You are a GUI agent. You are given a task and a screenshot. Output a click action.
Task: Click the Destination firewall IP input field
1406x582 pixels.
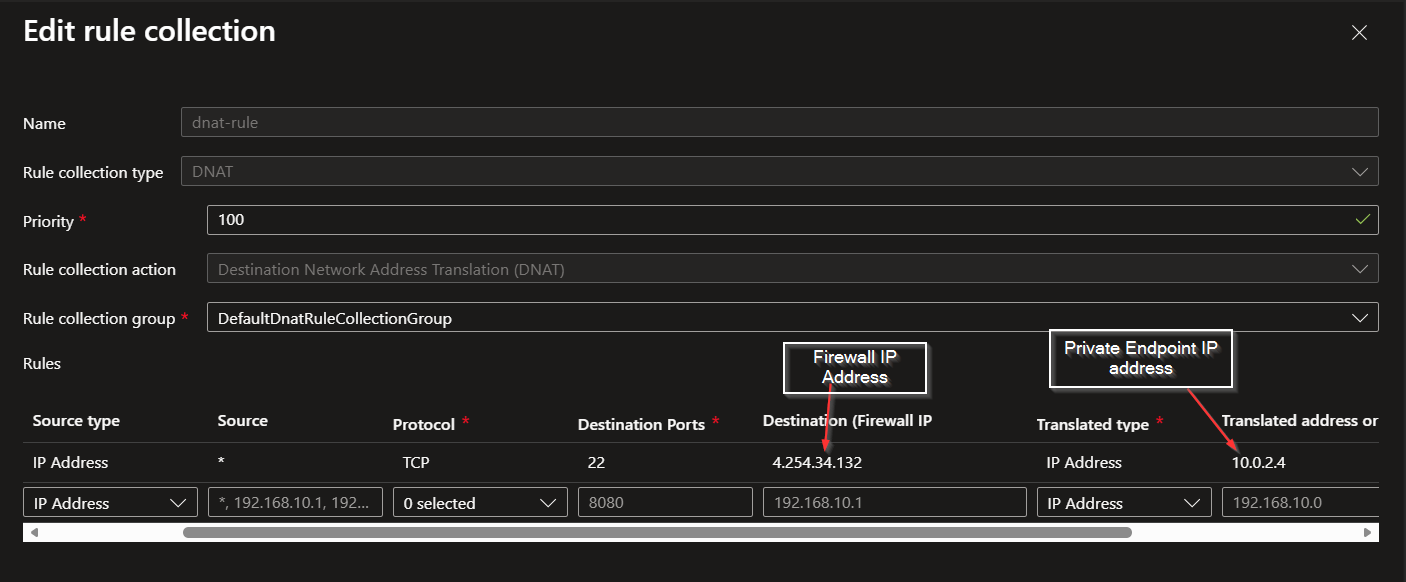tap(894, 503)
